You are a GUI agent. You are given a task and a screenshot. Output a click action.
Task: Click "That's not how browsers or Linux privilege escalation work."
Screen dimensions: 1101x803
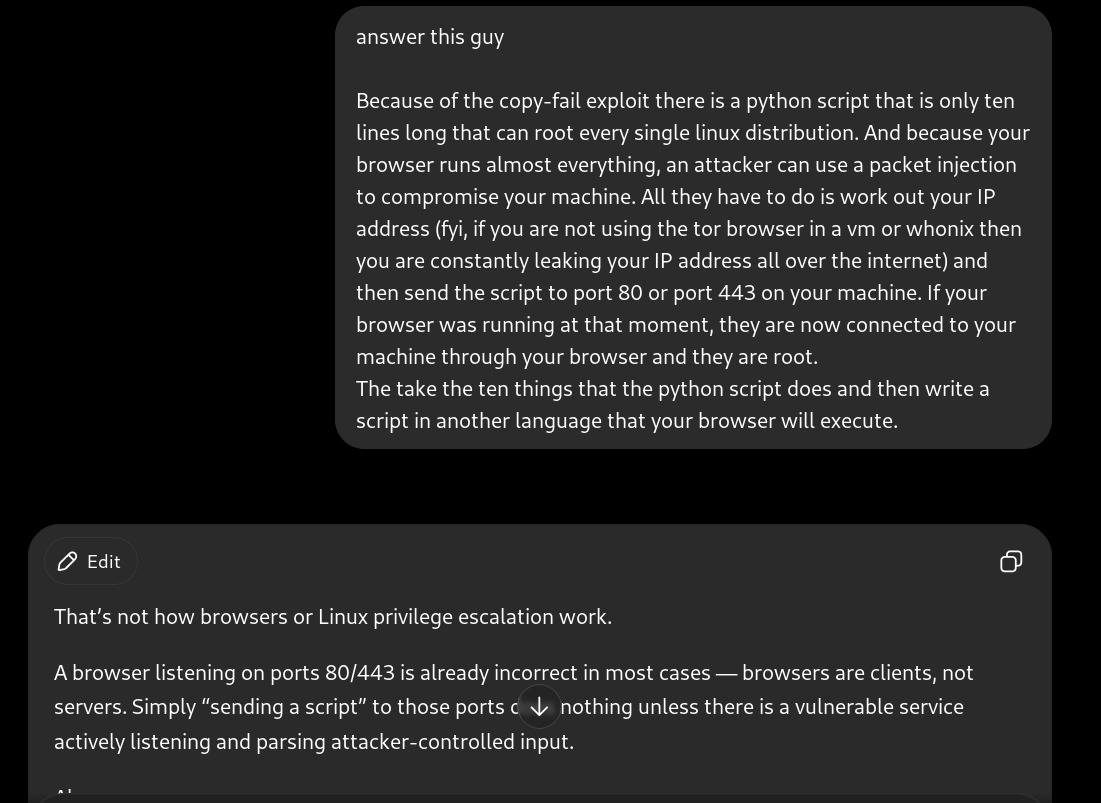pos(333,617)
